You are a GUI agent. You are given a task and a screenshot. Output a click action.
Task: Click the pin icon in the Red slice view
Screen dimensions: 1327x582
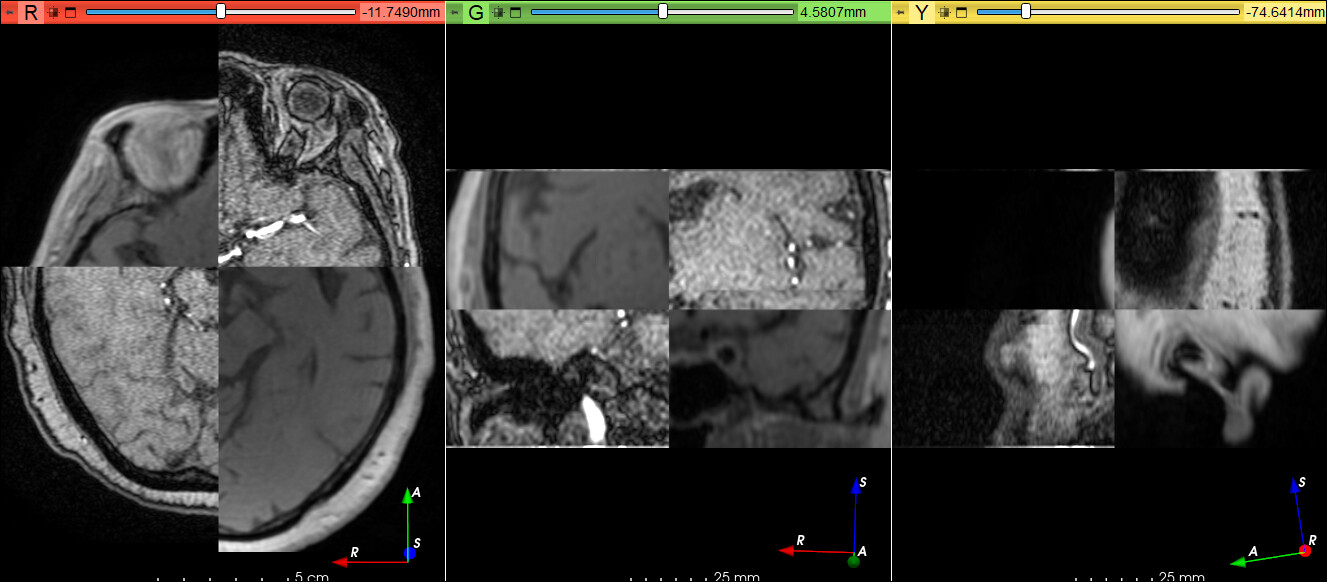(x=9, y=12)
